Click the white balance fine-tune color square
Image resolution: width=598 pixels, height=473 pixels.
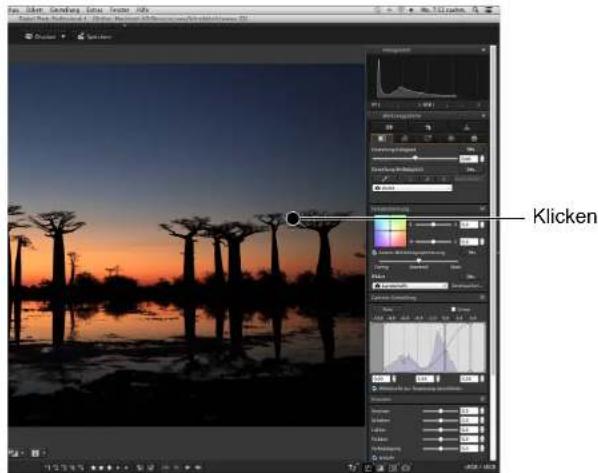pos(390,232)
